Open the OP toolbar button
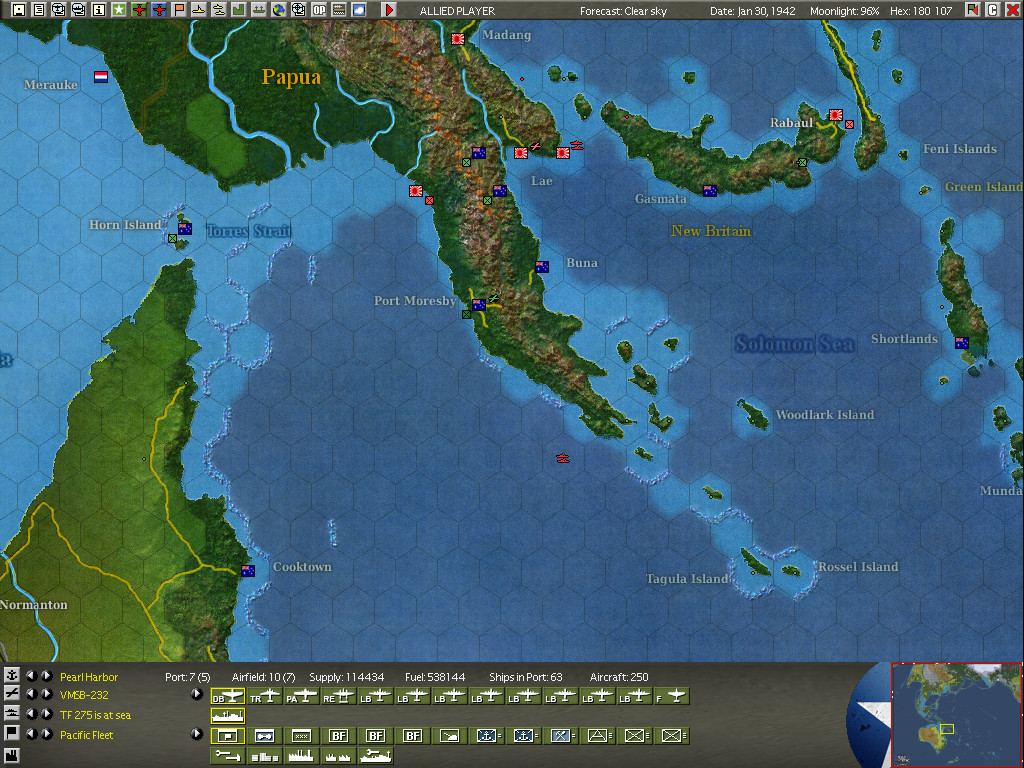The height and width of the screenshot is (768, 1024). (x=319, y=10)
